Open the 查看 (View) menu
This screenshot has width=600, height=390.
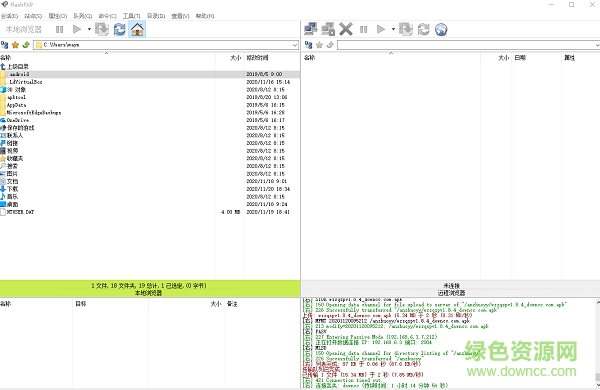180,16
